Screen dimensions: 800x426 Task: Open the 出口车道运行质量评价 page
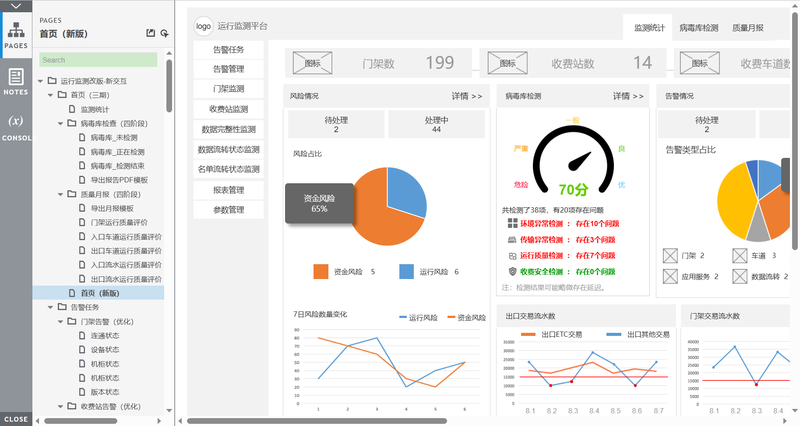point(126,250)
